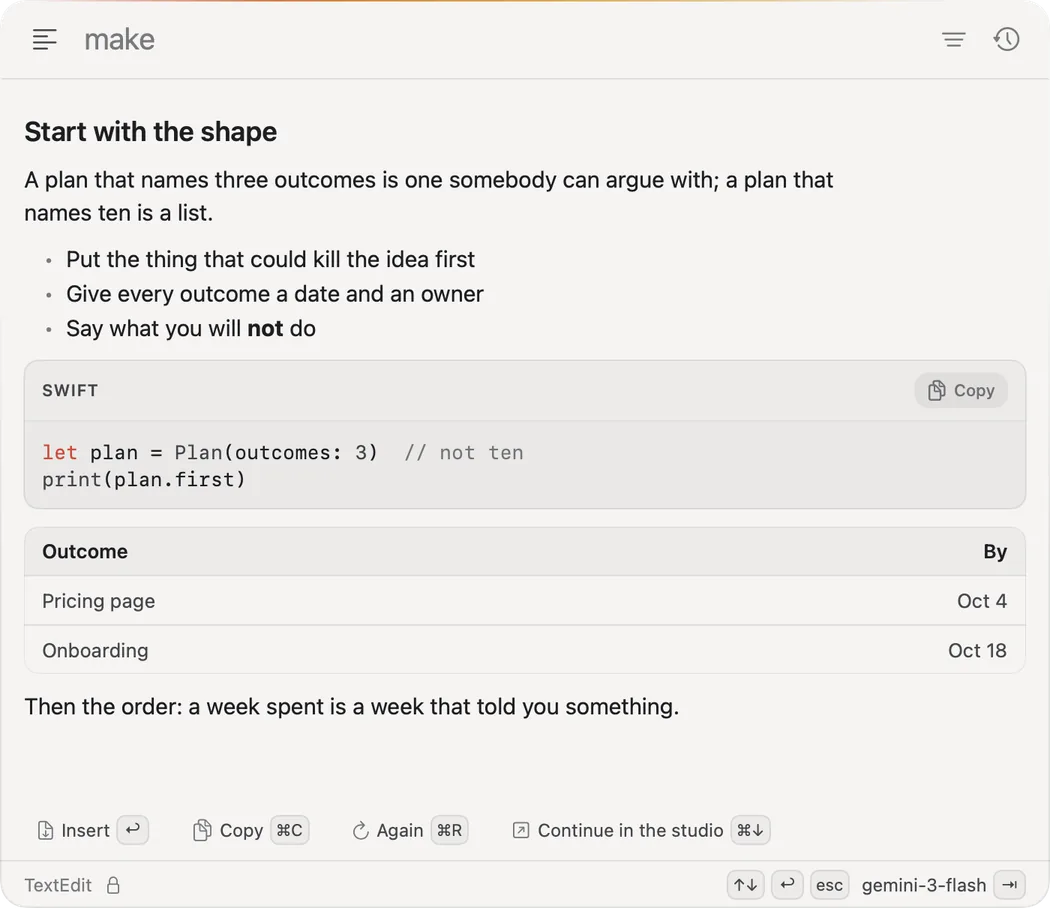The width and height of the screenshot is (1050, 908).
Task: Click the up-down arrows key hint
Action: 745,885
